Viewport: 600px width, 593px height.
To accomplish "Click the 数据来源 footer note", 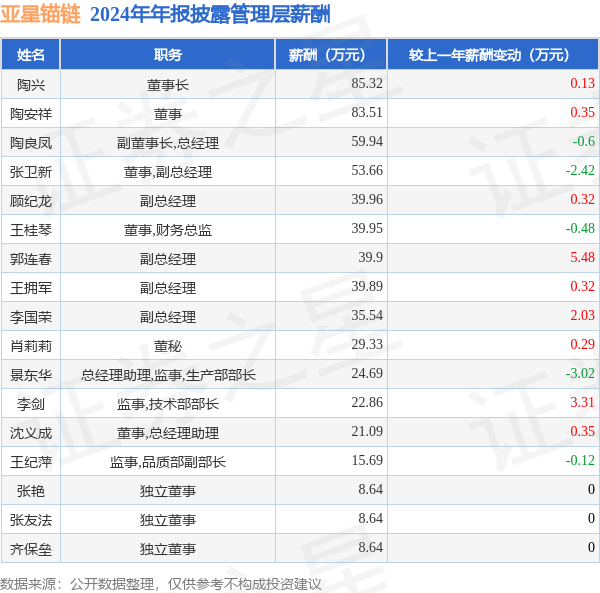I will [161, 584].
